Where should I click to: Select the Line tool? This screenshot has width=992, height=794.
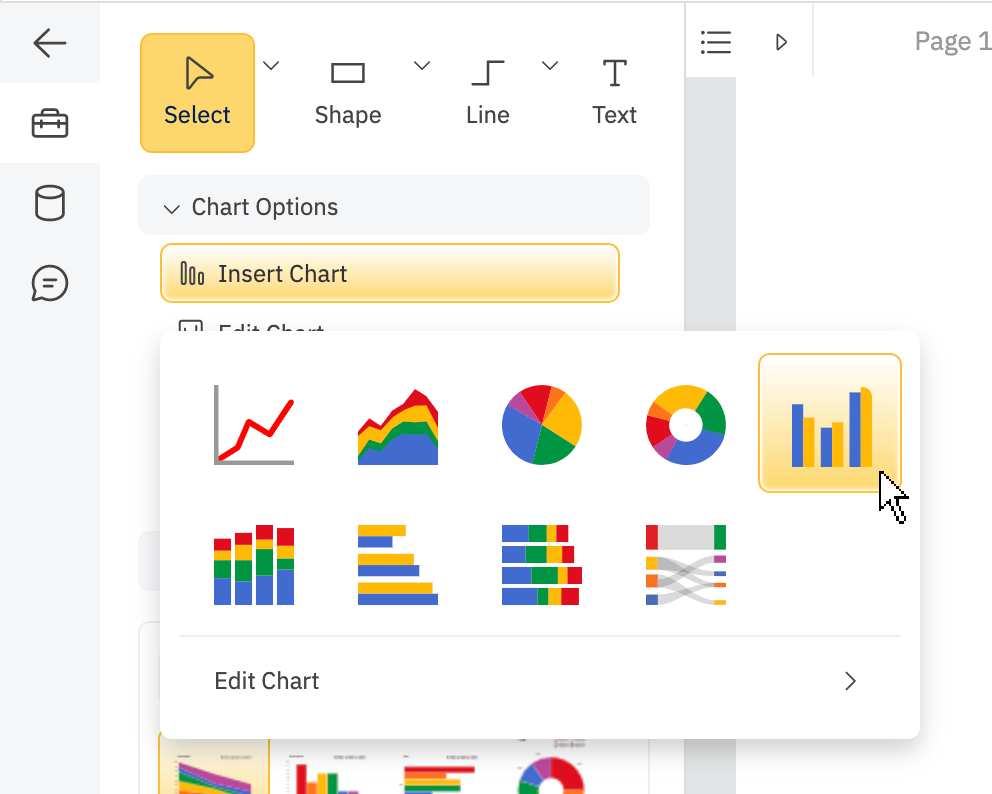pyautogui.click(x=487, y=90)
